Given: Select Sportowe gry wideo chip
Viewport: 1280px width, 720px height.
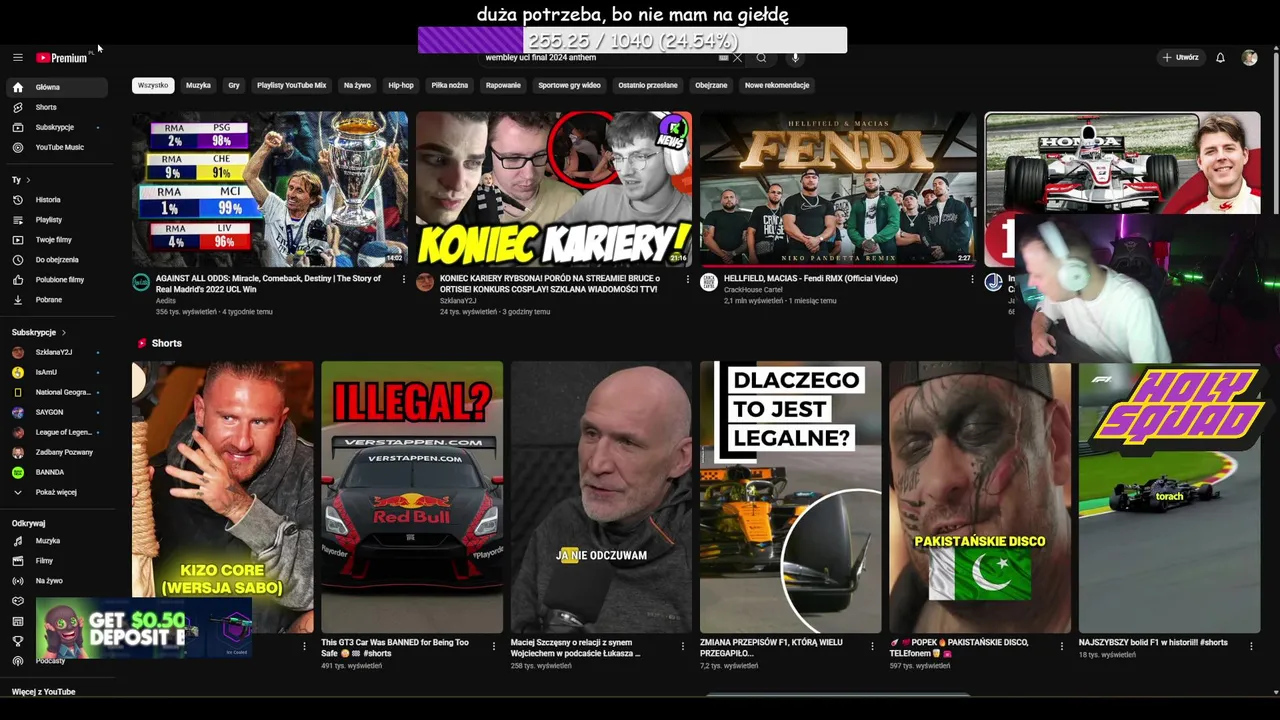Looking at the screenshot, I should tap(569, 86).
